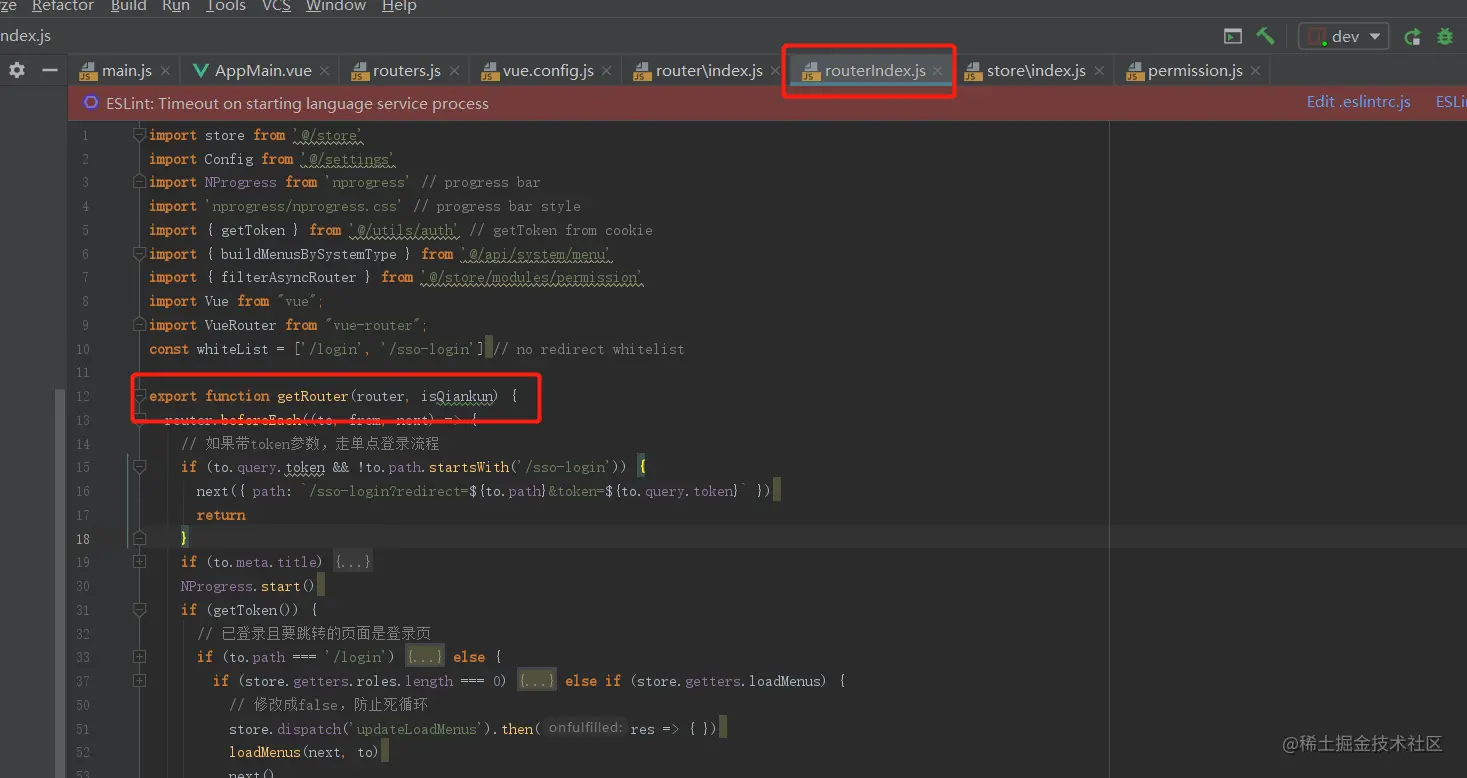This screenshot has width=1467, height=778.
Task: Close the vue.config.js tab
Action: 607,71
